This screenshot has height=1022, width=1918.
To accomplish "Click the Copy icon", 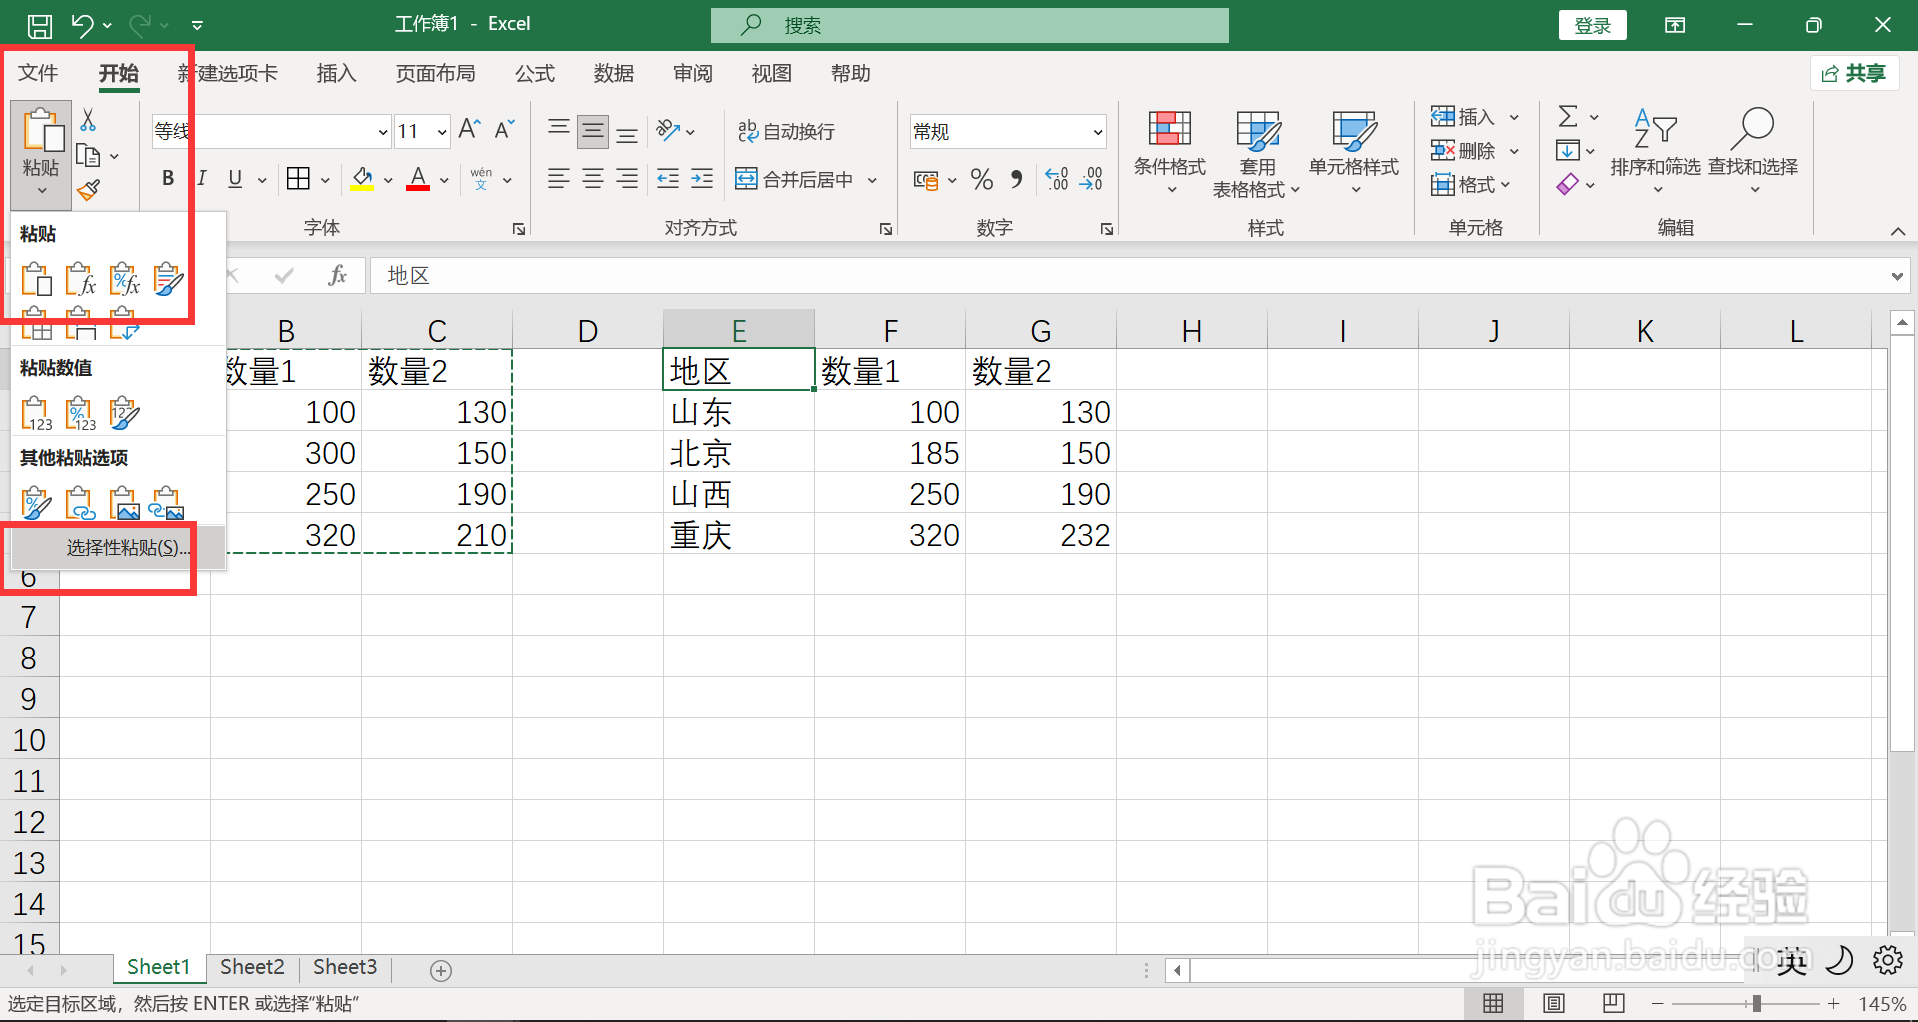I will [x=88, y=156].
